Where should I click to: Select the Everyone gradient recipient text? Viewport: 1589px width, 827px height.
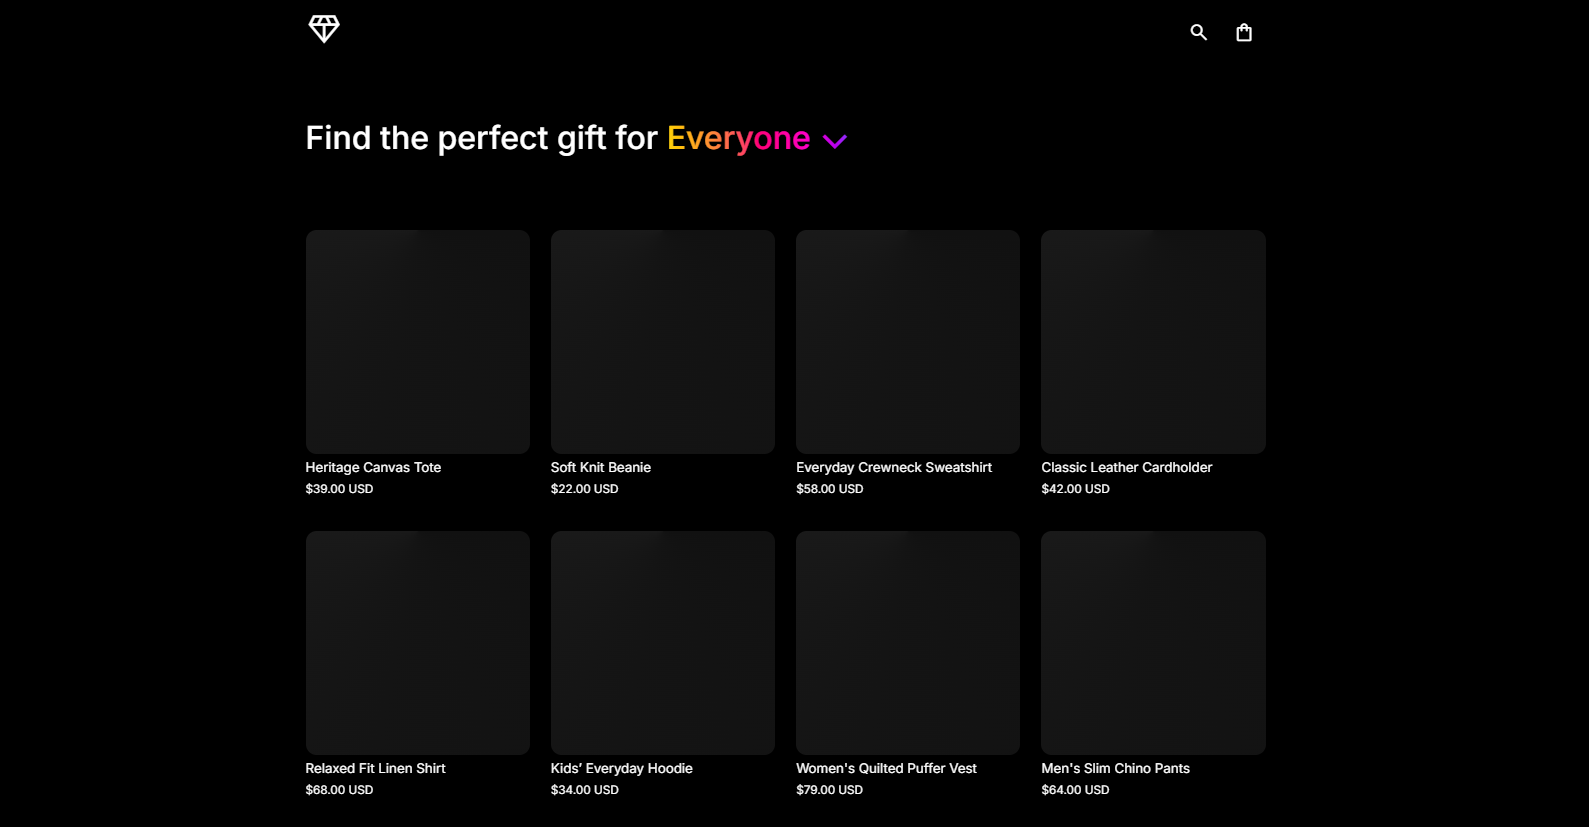point(738,138)
